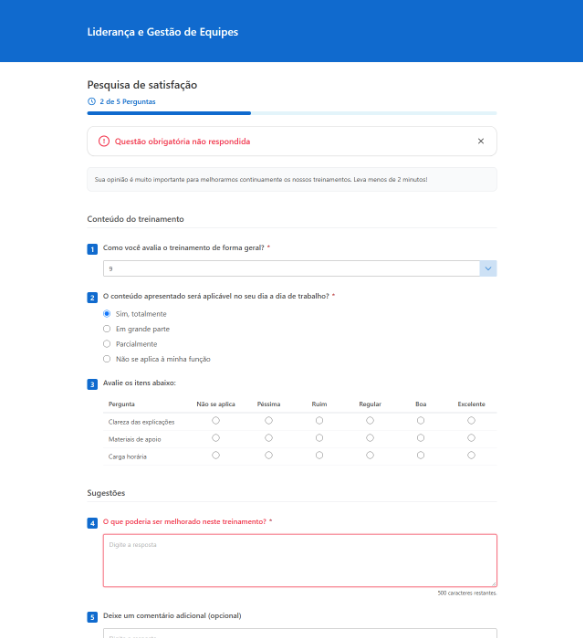583x638 pixels.
Task: Click the '2 de 5 Perguntas' text
Action: (x=127, y=101)
